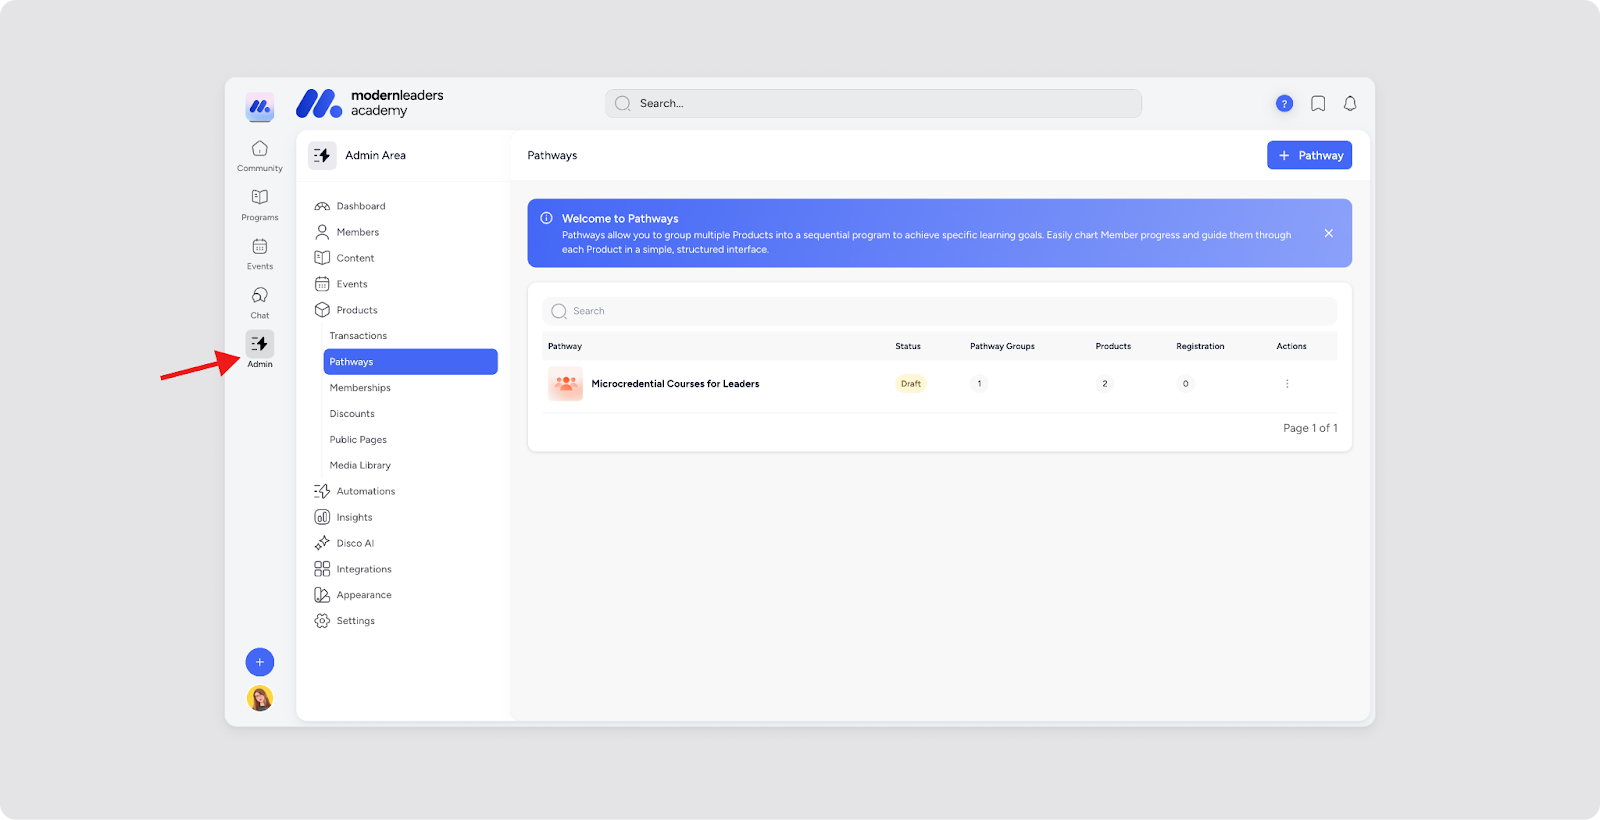
Task: Open notifications bell icon
Action: click(1350, 103)
